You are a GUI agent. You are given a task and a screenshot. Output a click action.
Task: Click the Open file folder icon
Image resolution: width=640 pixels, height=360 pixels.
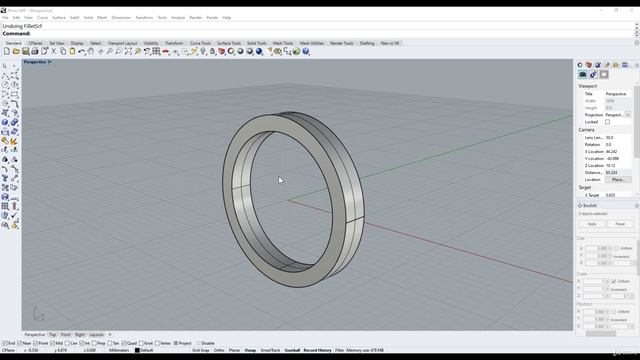[x=16, y=51]
